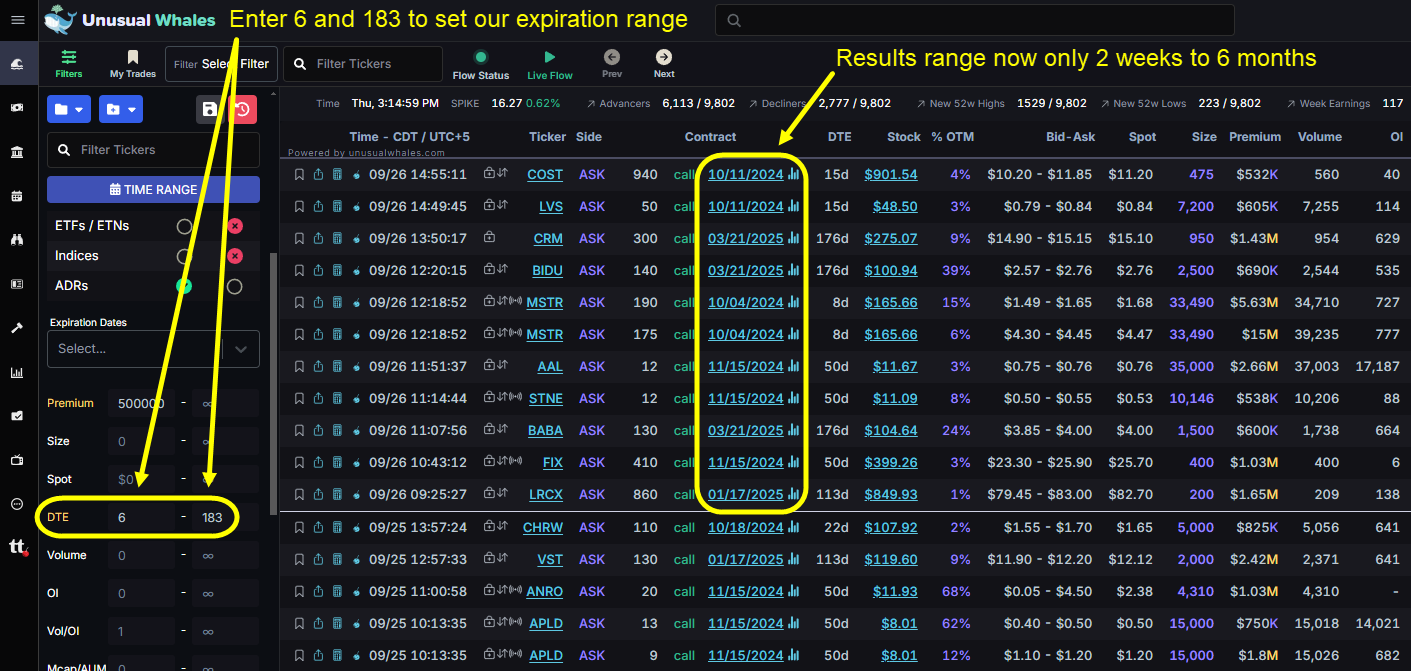Click whale icon on the AAL row
1411x671 pixels.
coord(356,366)
